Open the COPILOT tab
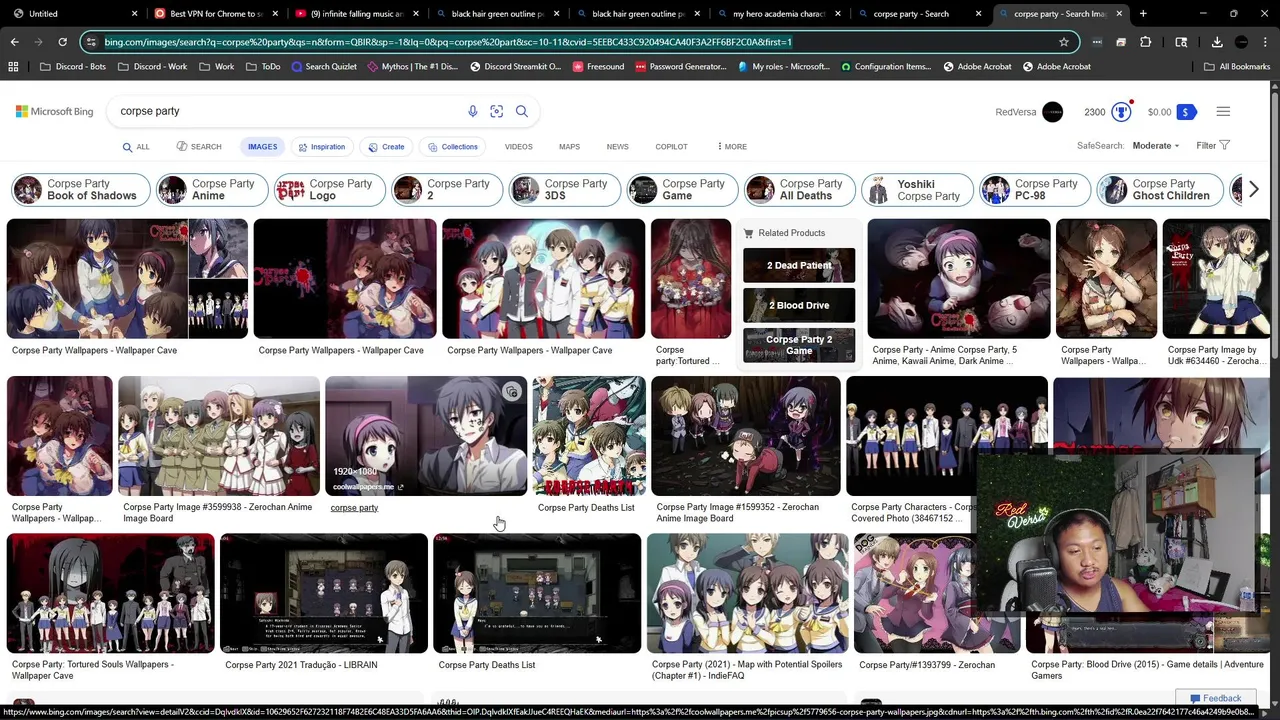 [x=671, y=147]
